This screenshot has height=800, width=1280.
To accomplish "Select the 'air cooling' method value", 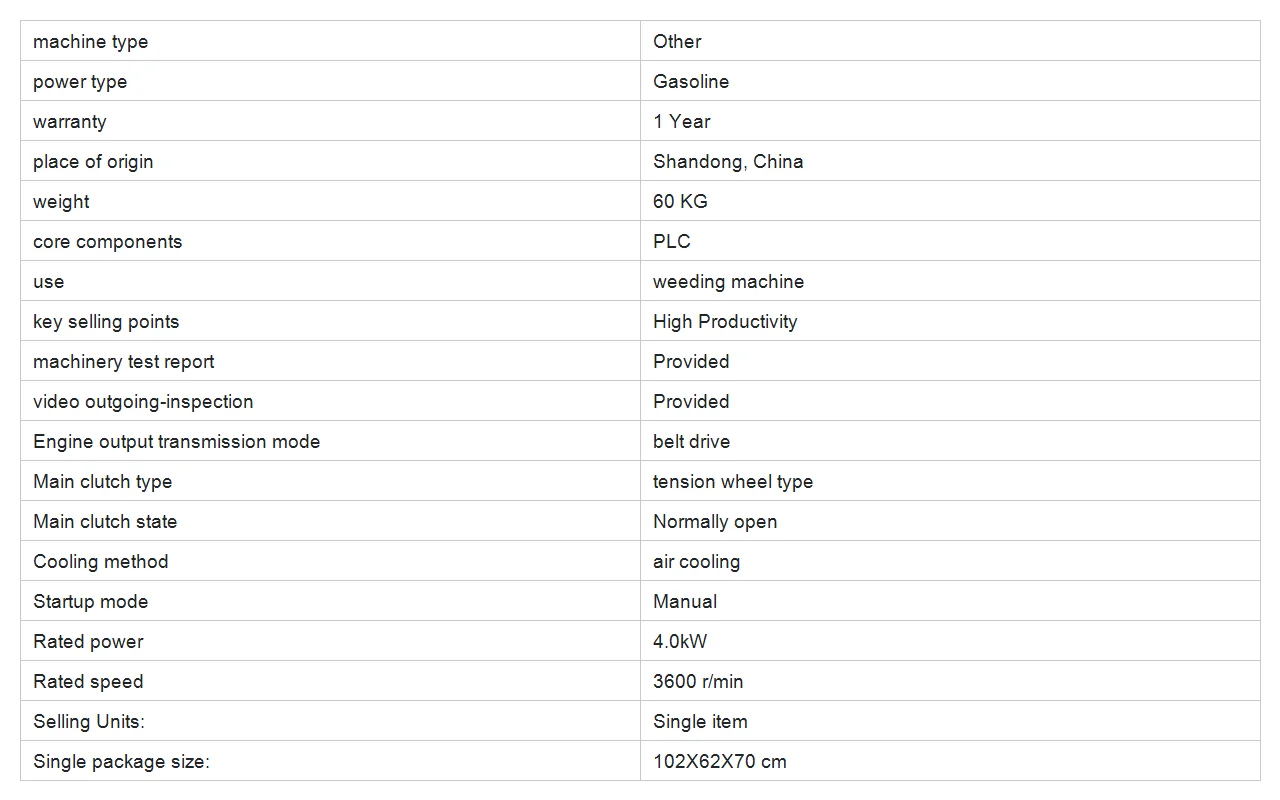I will pyautogui.click(x=696, y=561).
